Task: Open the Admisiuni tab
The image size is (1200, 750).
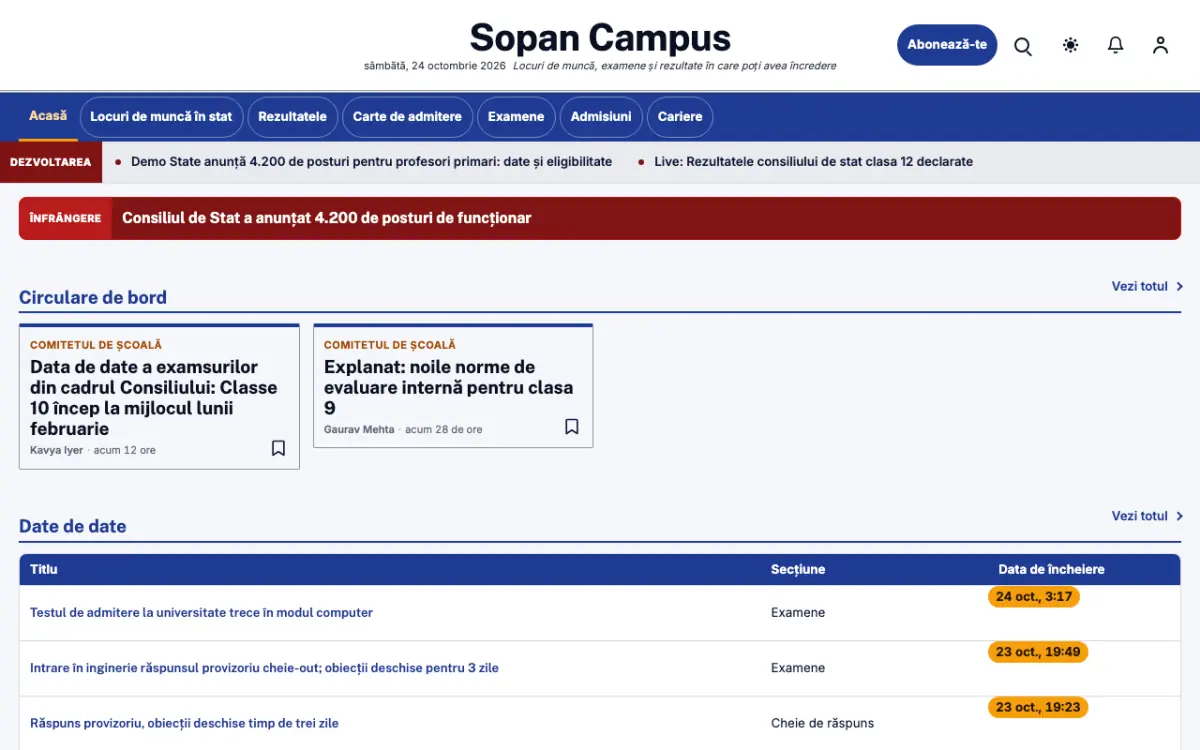Action: coord(601,117)
